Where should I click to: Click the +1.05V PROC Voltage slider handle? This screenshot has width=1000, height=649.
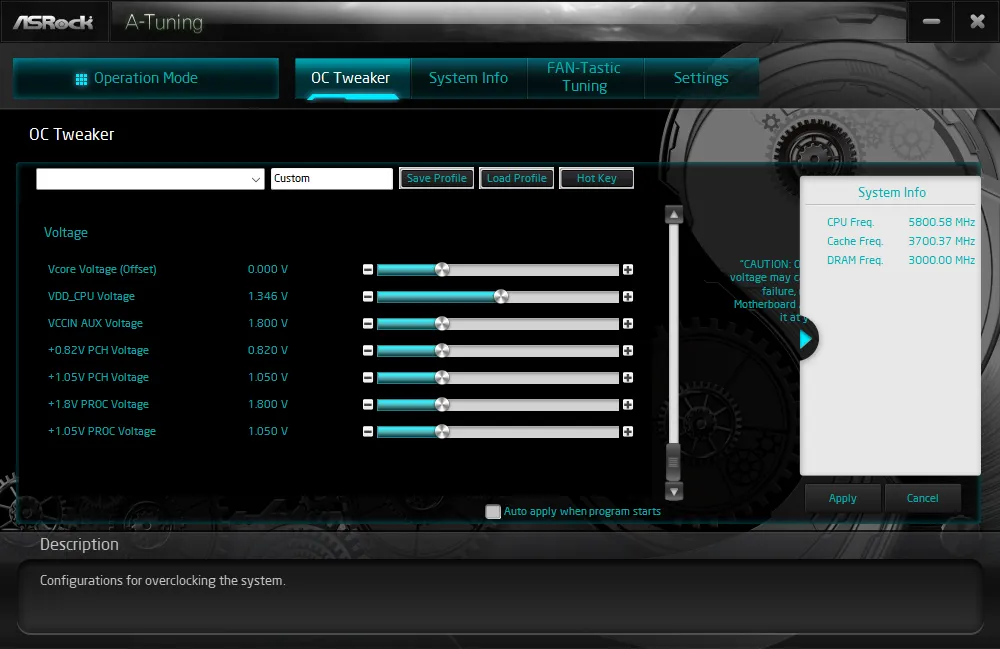[x=442, y=432]
